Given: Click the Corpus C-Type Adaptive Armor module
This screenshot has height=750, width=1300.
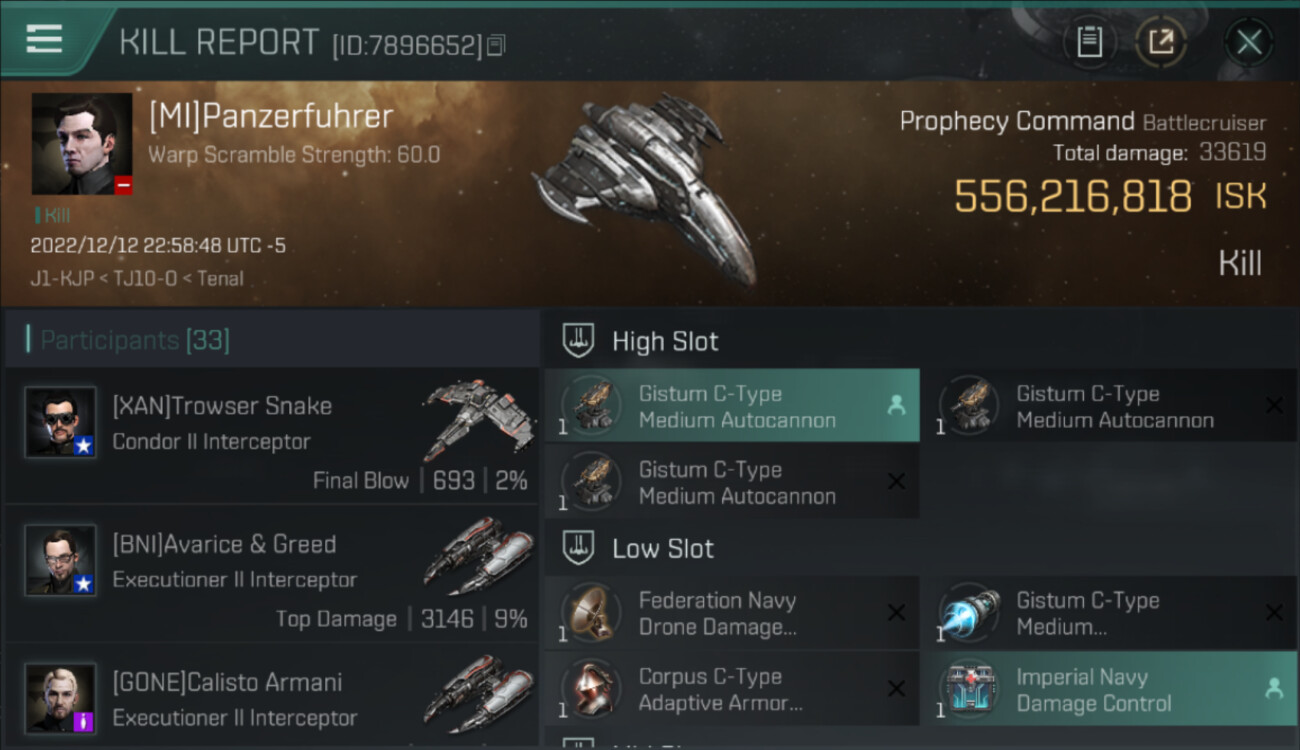Looking at the screenshot, I should point(732,690).
